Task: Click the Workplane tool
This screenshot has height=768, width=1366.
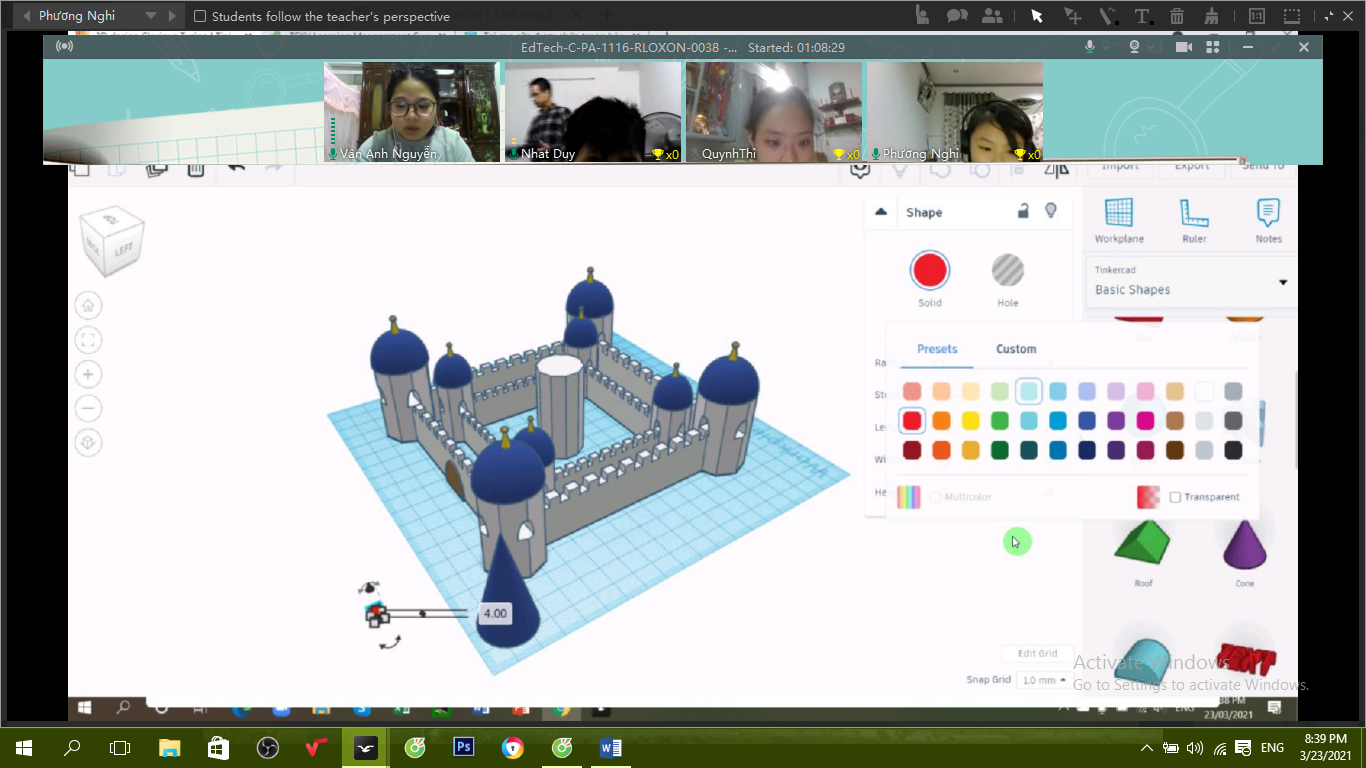Action: (1119, 221)
